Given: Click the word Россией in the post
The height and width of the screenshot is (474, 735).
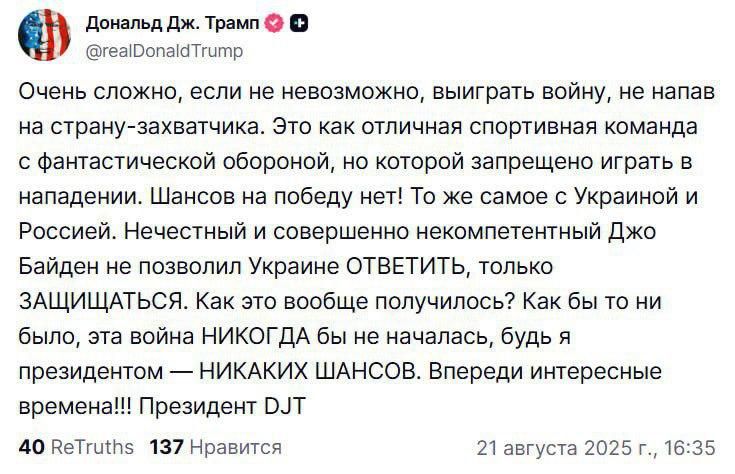Looking at the screenshot, I should tap(67, 232).
